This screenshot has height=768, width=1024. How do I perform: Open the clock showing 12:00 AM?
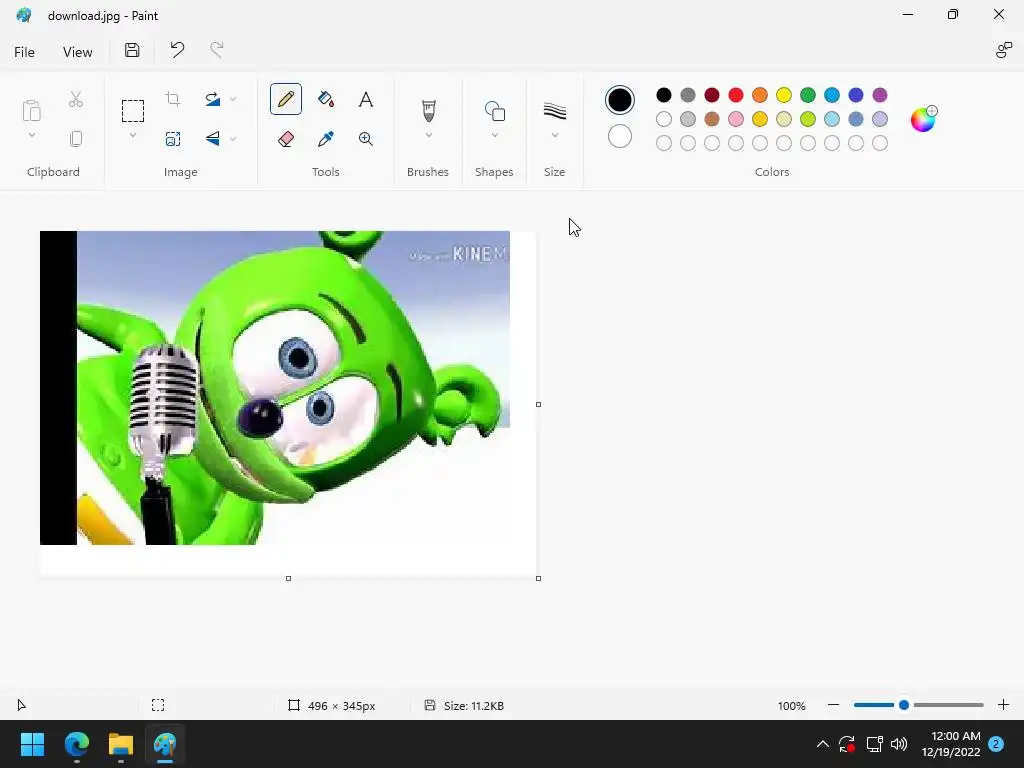tap(951, 744)
